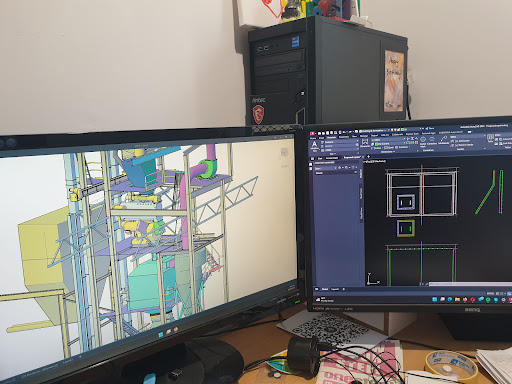
Task: Open Firefox from right monitor taskbar
Action: [465, 299]
